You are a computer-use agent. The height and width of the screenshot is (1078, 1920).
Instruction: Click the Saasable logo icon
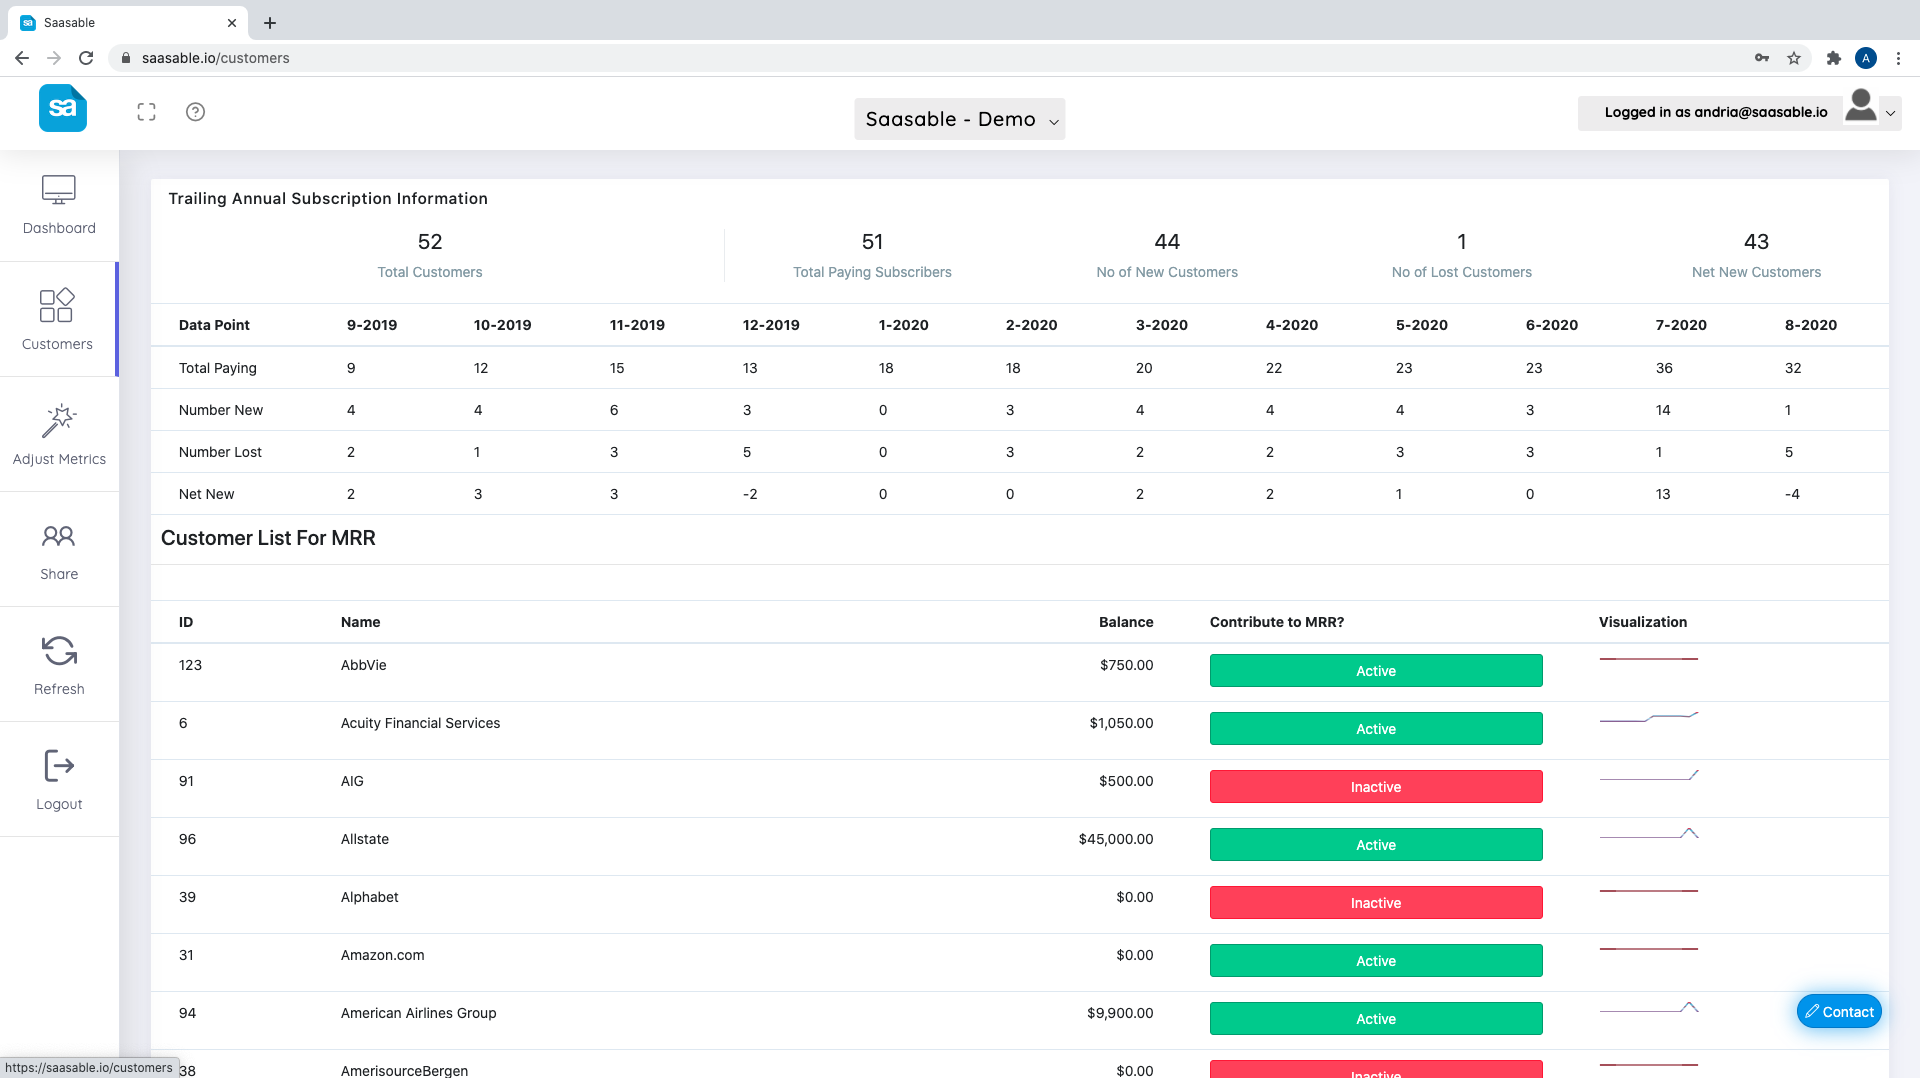tap(63, 108)
